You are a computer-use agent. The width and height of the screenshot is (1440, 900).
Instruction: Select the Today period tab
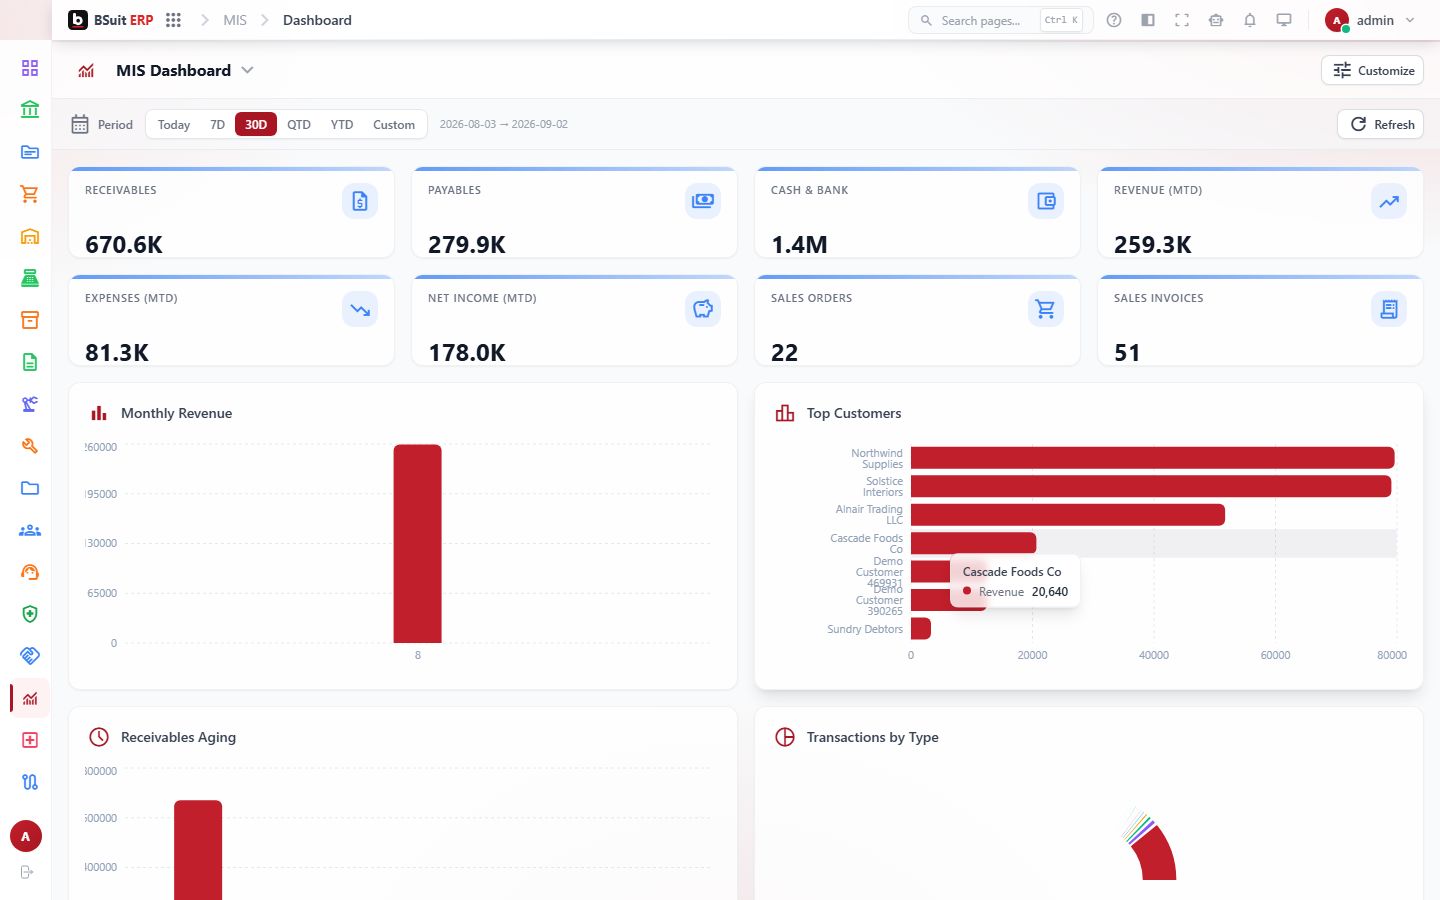(x=174, y=124)
